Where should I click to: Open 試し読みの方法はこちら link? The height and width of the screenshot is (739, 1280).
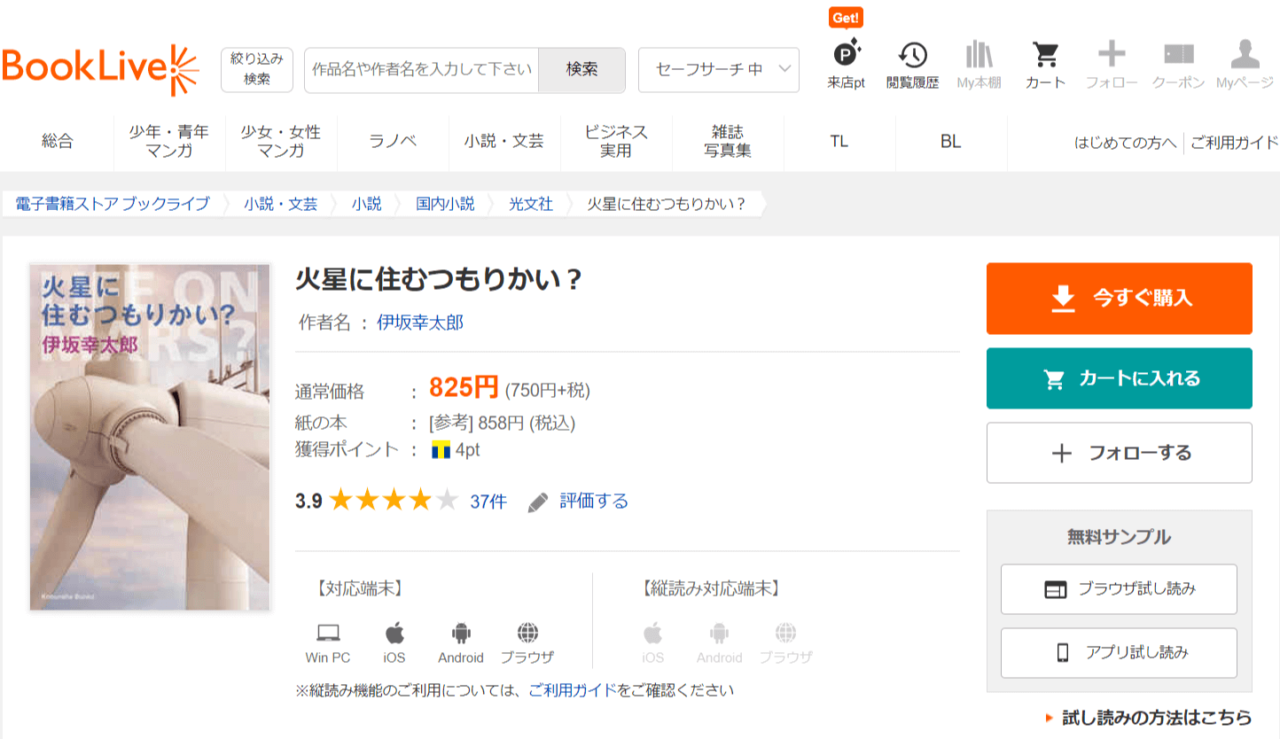1156,718
